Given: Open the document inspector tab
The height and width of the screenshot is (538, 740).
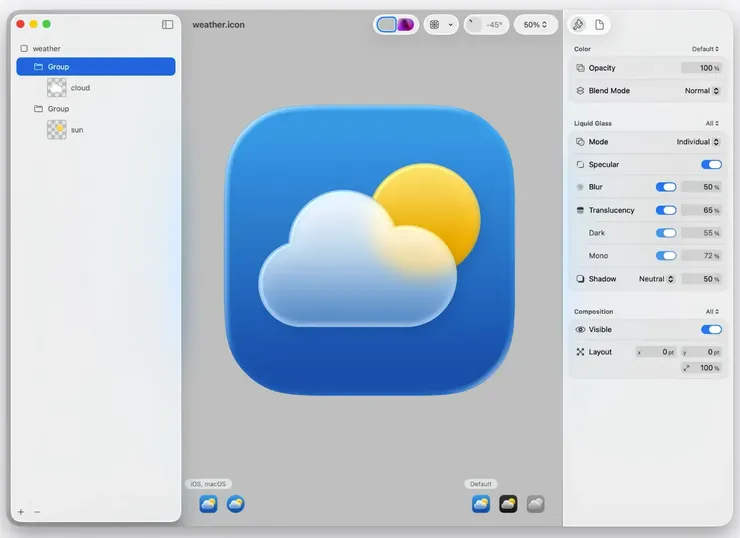Looking at the screenshot, I should click(600, 24).
